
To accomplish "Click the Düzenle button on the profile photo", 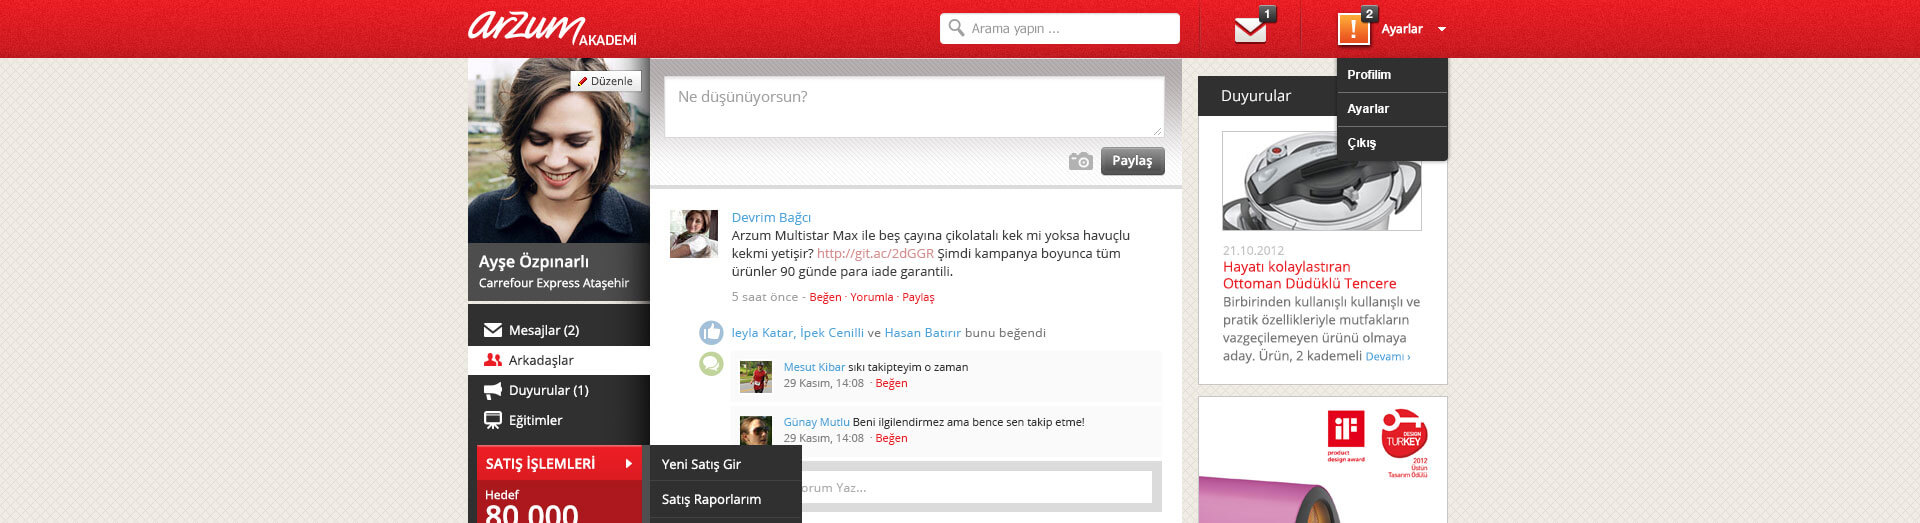I will click(606, 81).
